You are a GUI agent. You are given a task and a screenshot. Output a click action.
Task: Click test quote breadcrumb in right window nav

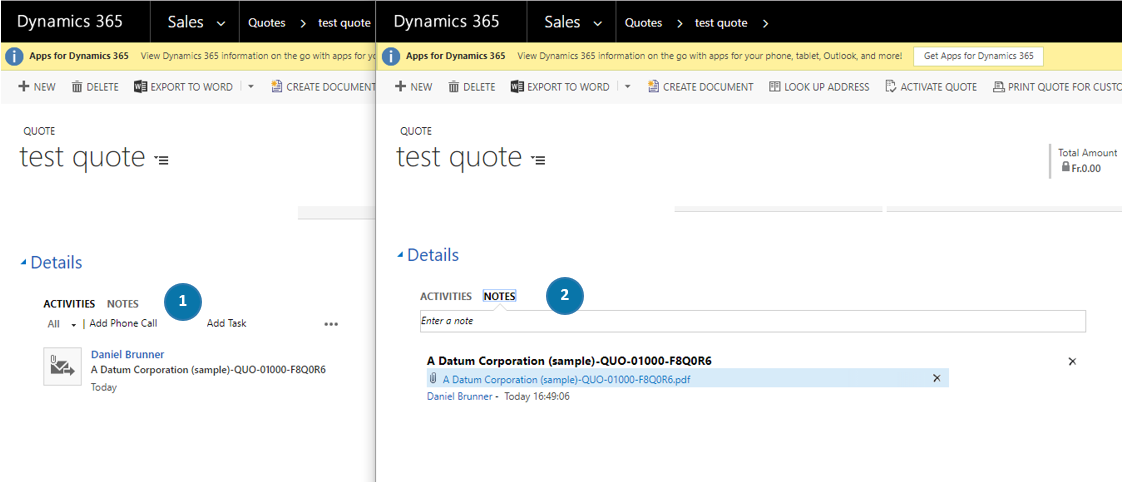pos(720,23)
